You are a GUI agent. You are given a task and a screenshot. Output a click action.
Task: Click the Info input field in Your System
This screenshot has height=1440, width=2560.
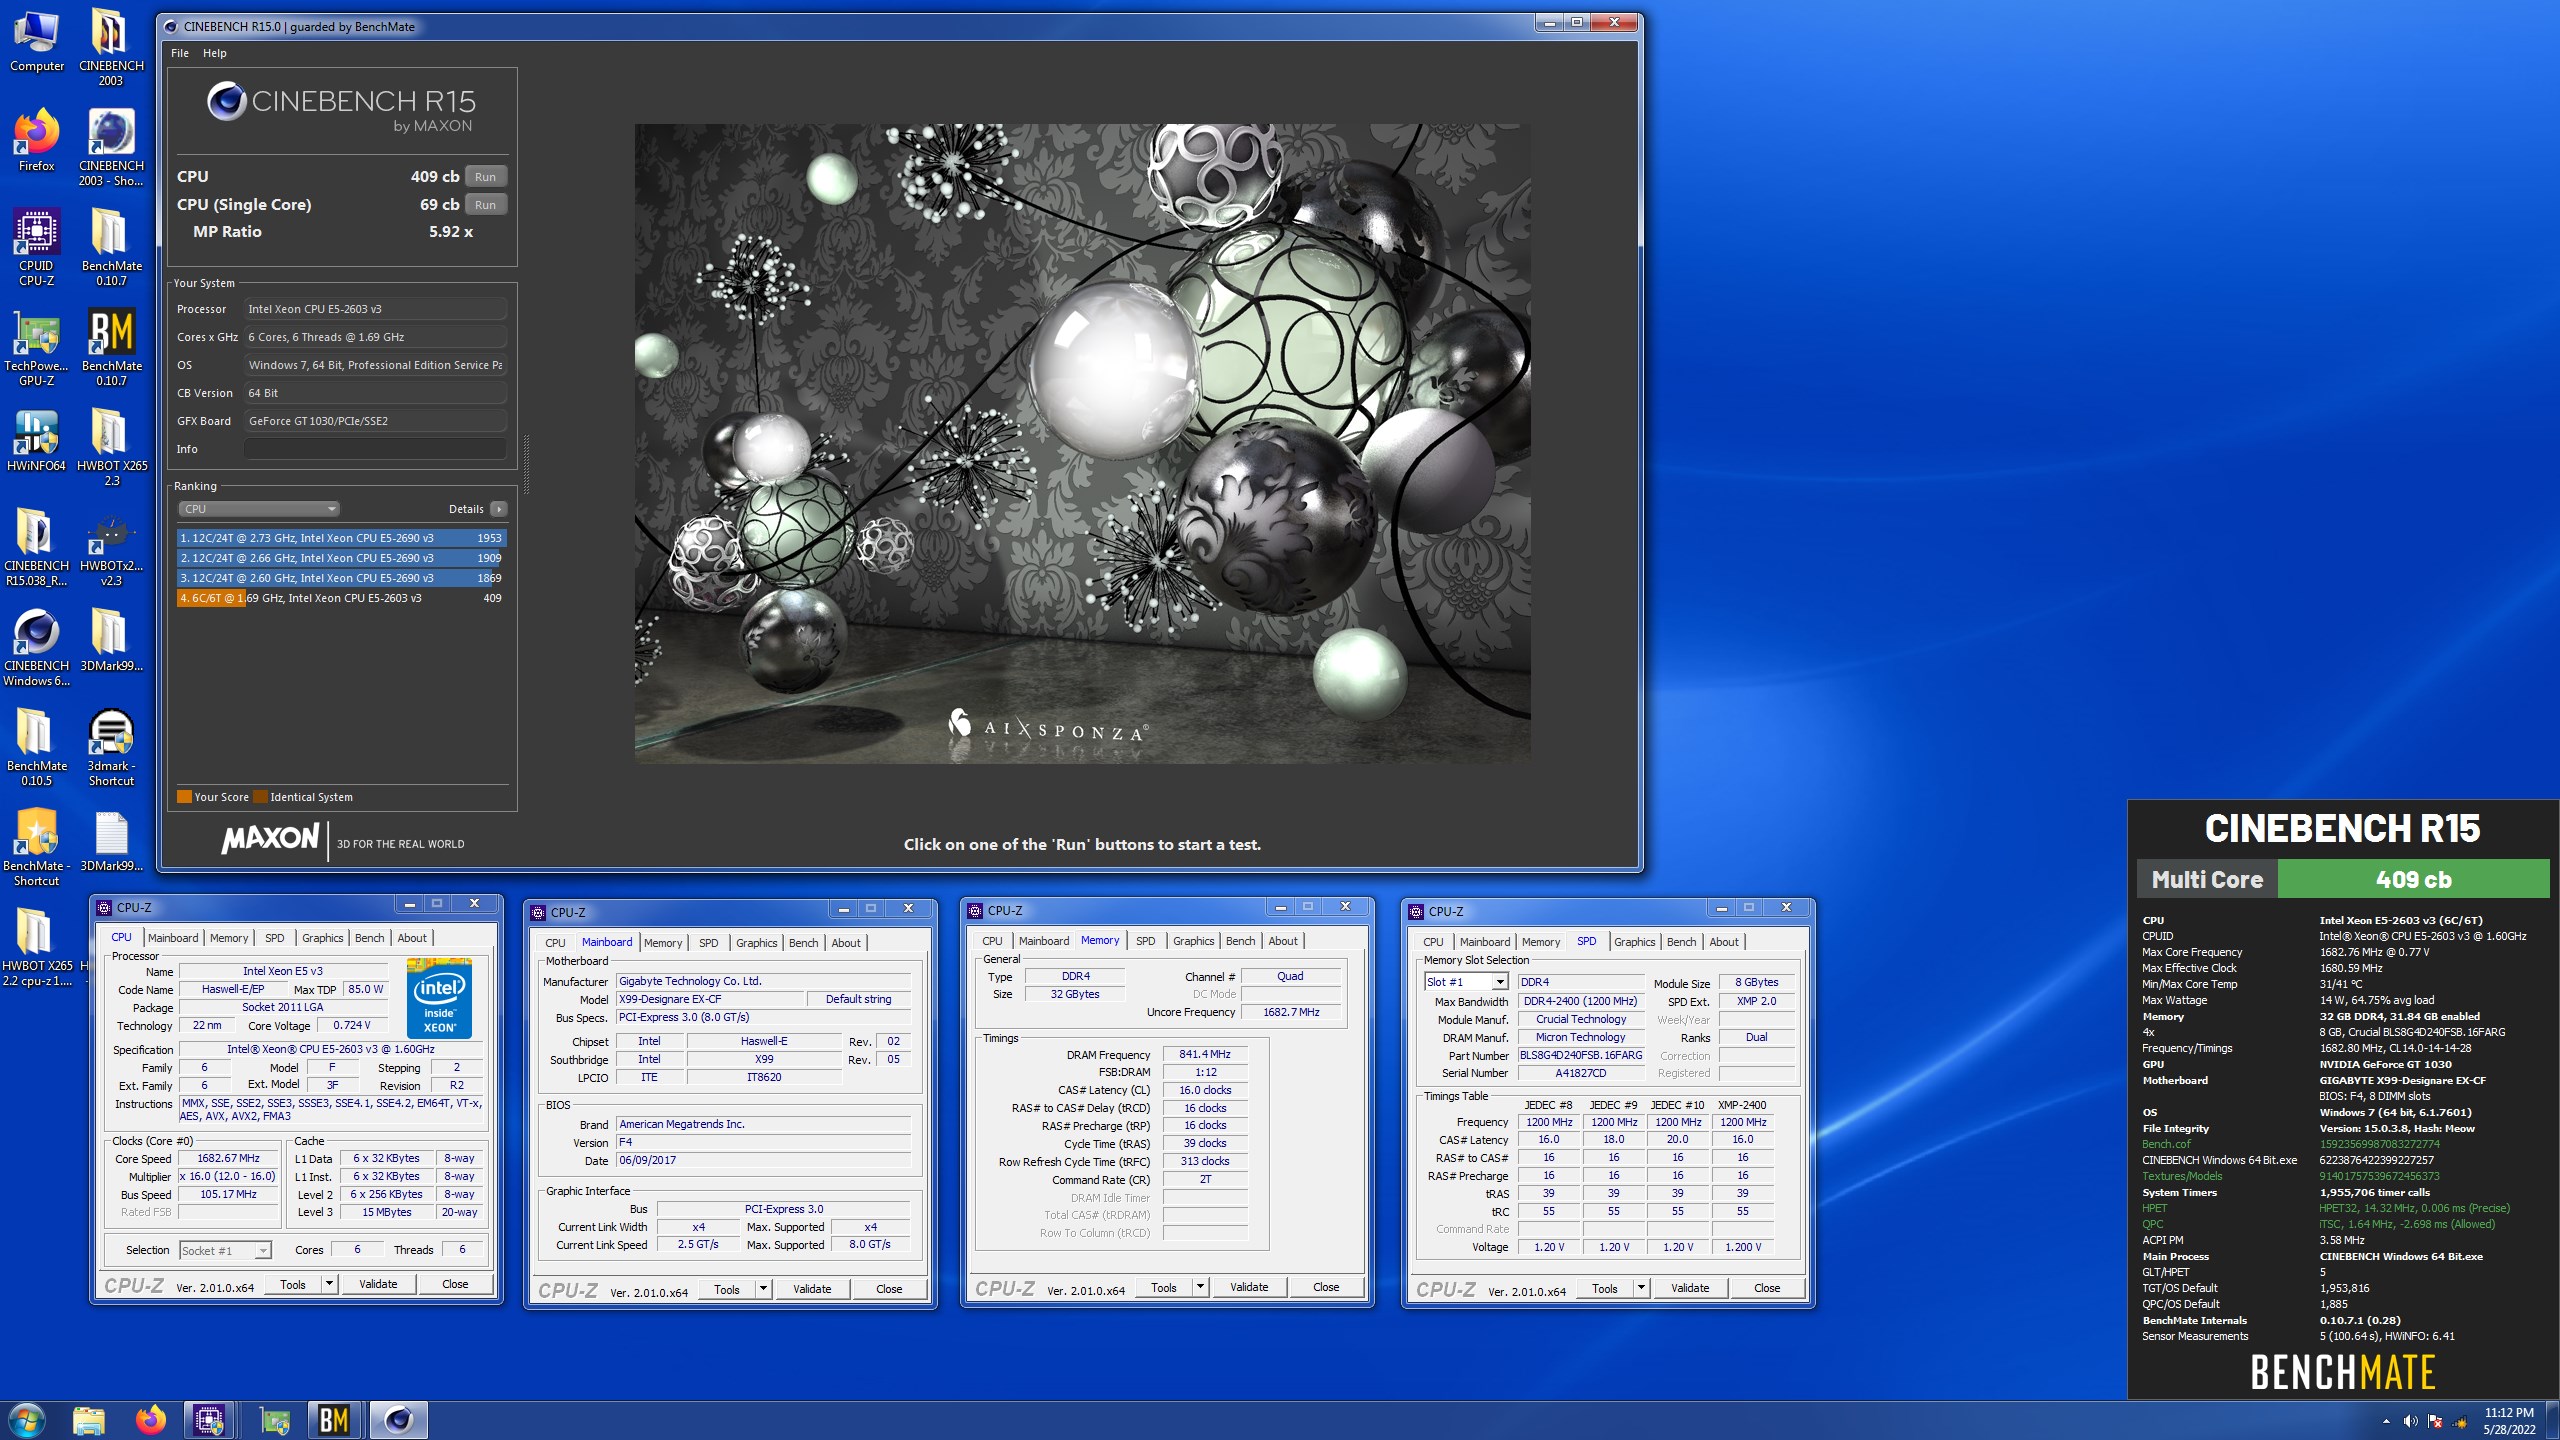(x=376, y=449)
